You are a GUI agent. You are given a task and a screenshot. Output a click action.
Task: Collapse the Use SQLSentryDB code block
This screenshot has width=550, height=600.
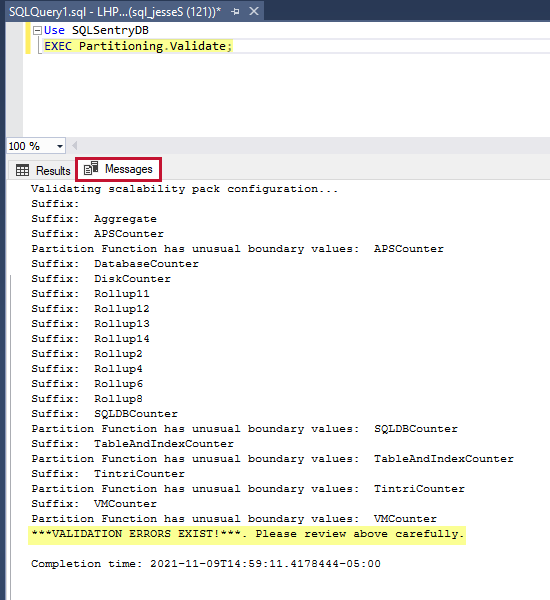(37, 30)
